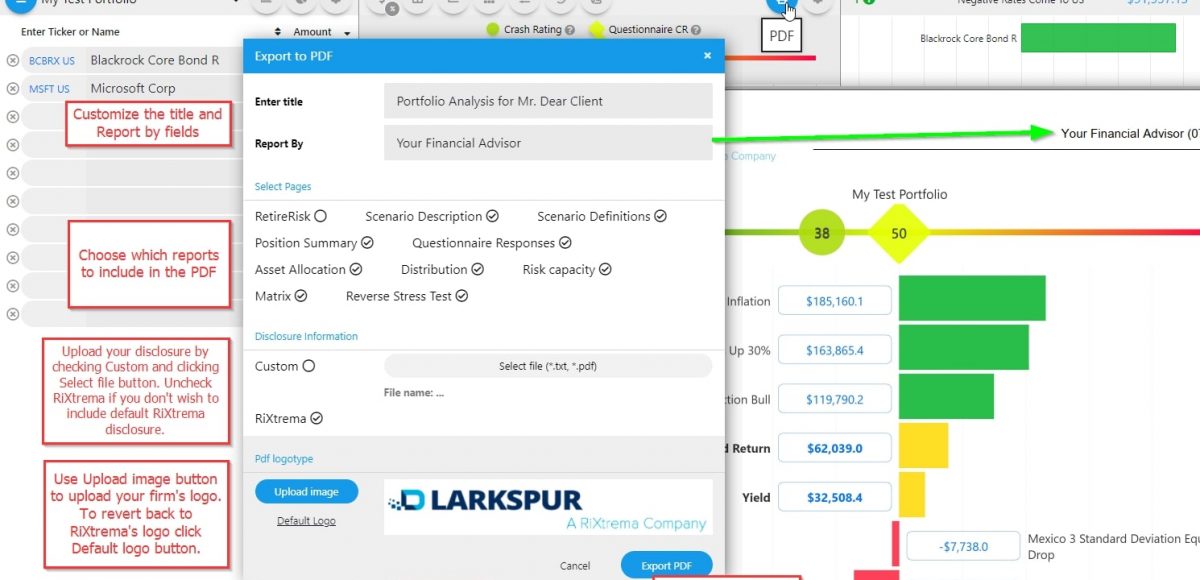Screen dimensions: 1200x580
Task: Click the Enter title text field
Action: [x=547, y=101]
